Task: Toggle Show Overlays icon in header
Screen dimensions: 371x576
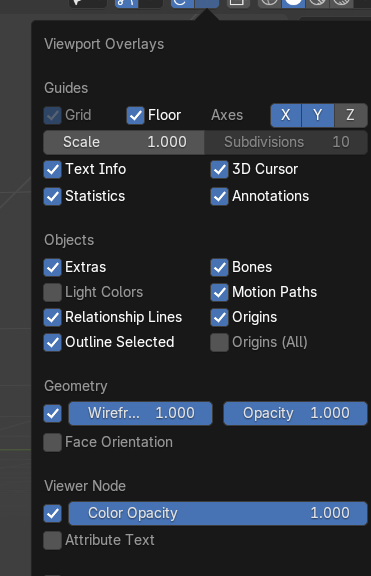Action: pyautogui.click(x=182, y=3)
